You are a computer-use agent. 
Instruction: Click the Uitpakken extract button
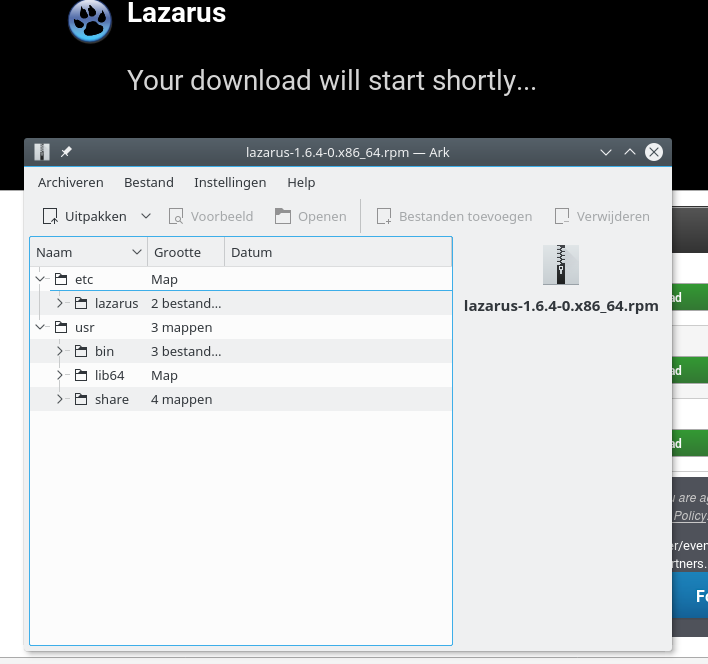tap(84, 216)
